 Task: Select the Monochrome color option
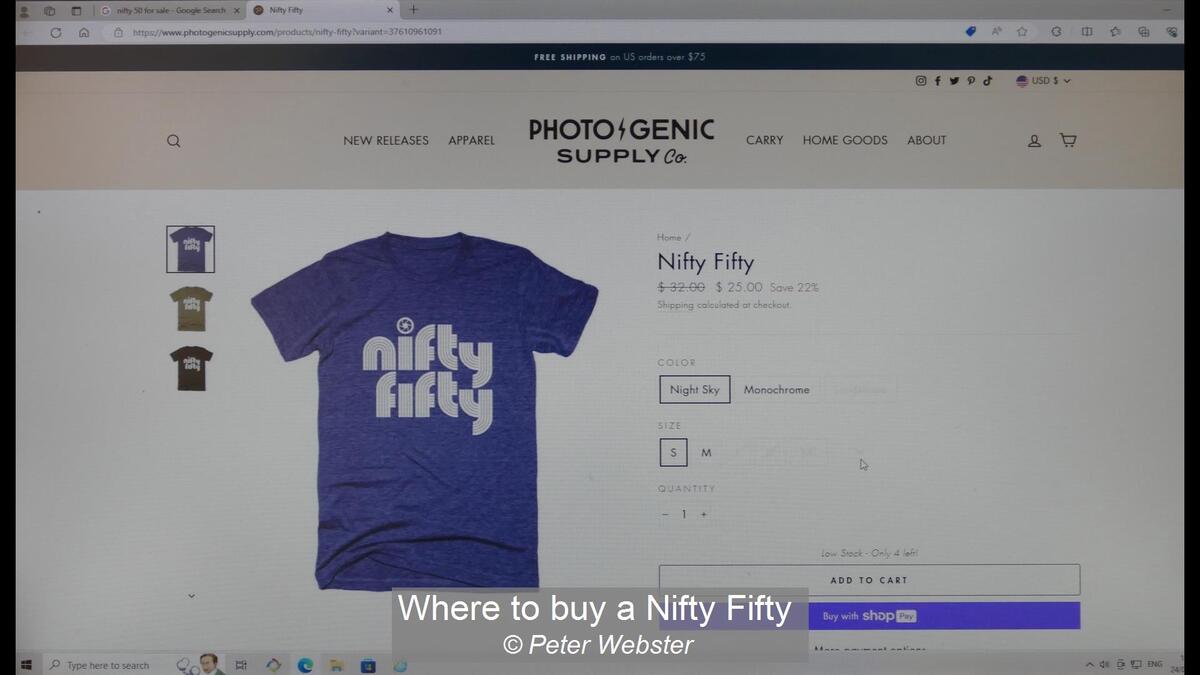click(x=777, y=390)
